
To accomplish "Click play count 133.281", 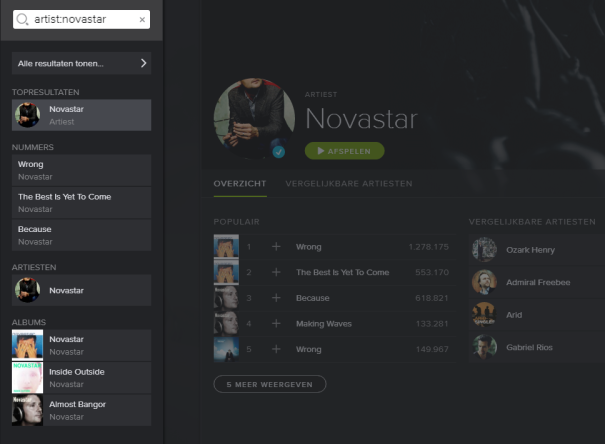I will point(432,324).
